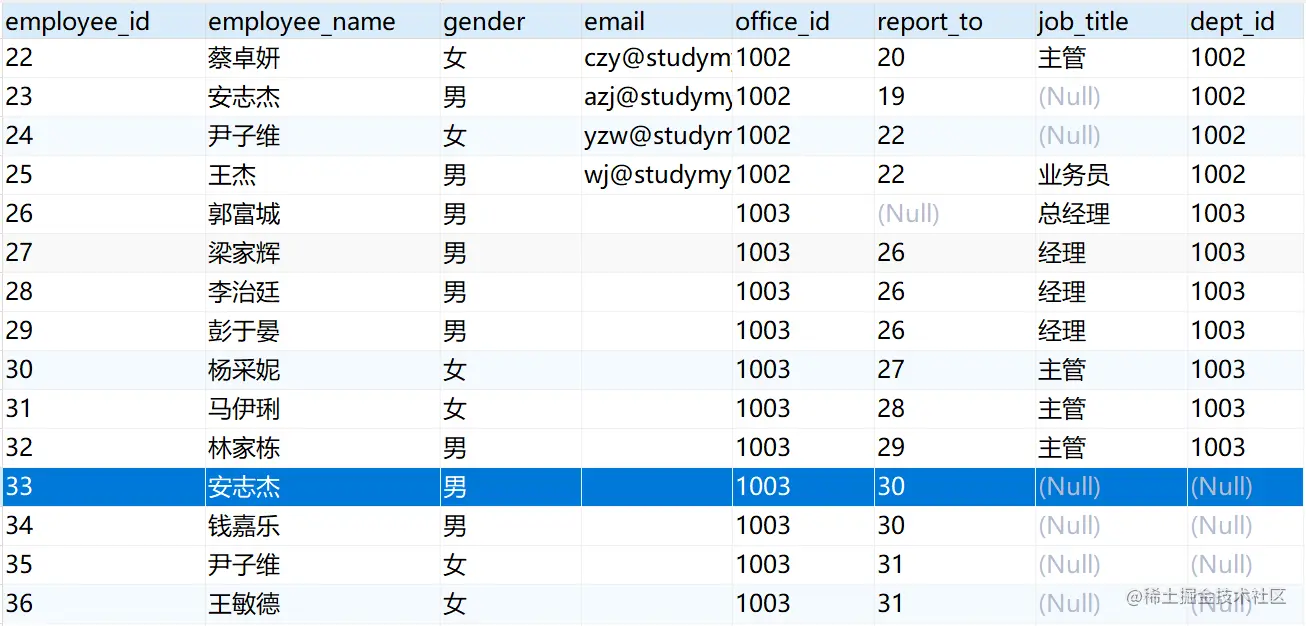Select 主管 job title for 林家栋
The image size is (1306, 626).
[1111, 448]
